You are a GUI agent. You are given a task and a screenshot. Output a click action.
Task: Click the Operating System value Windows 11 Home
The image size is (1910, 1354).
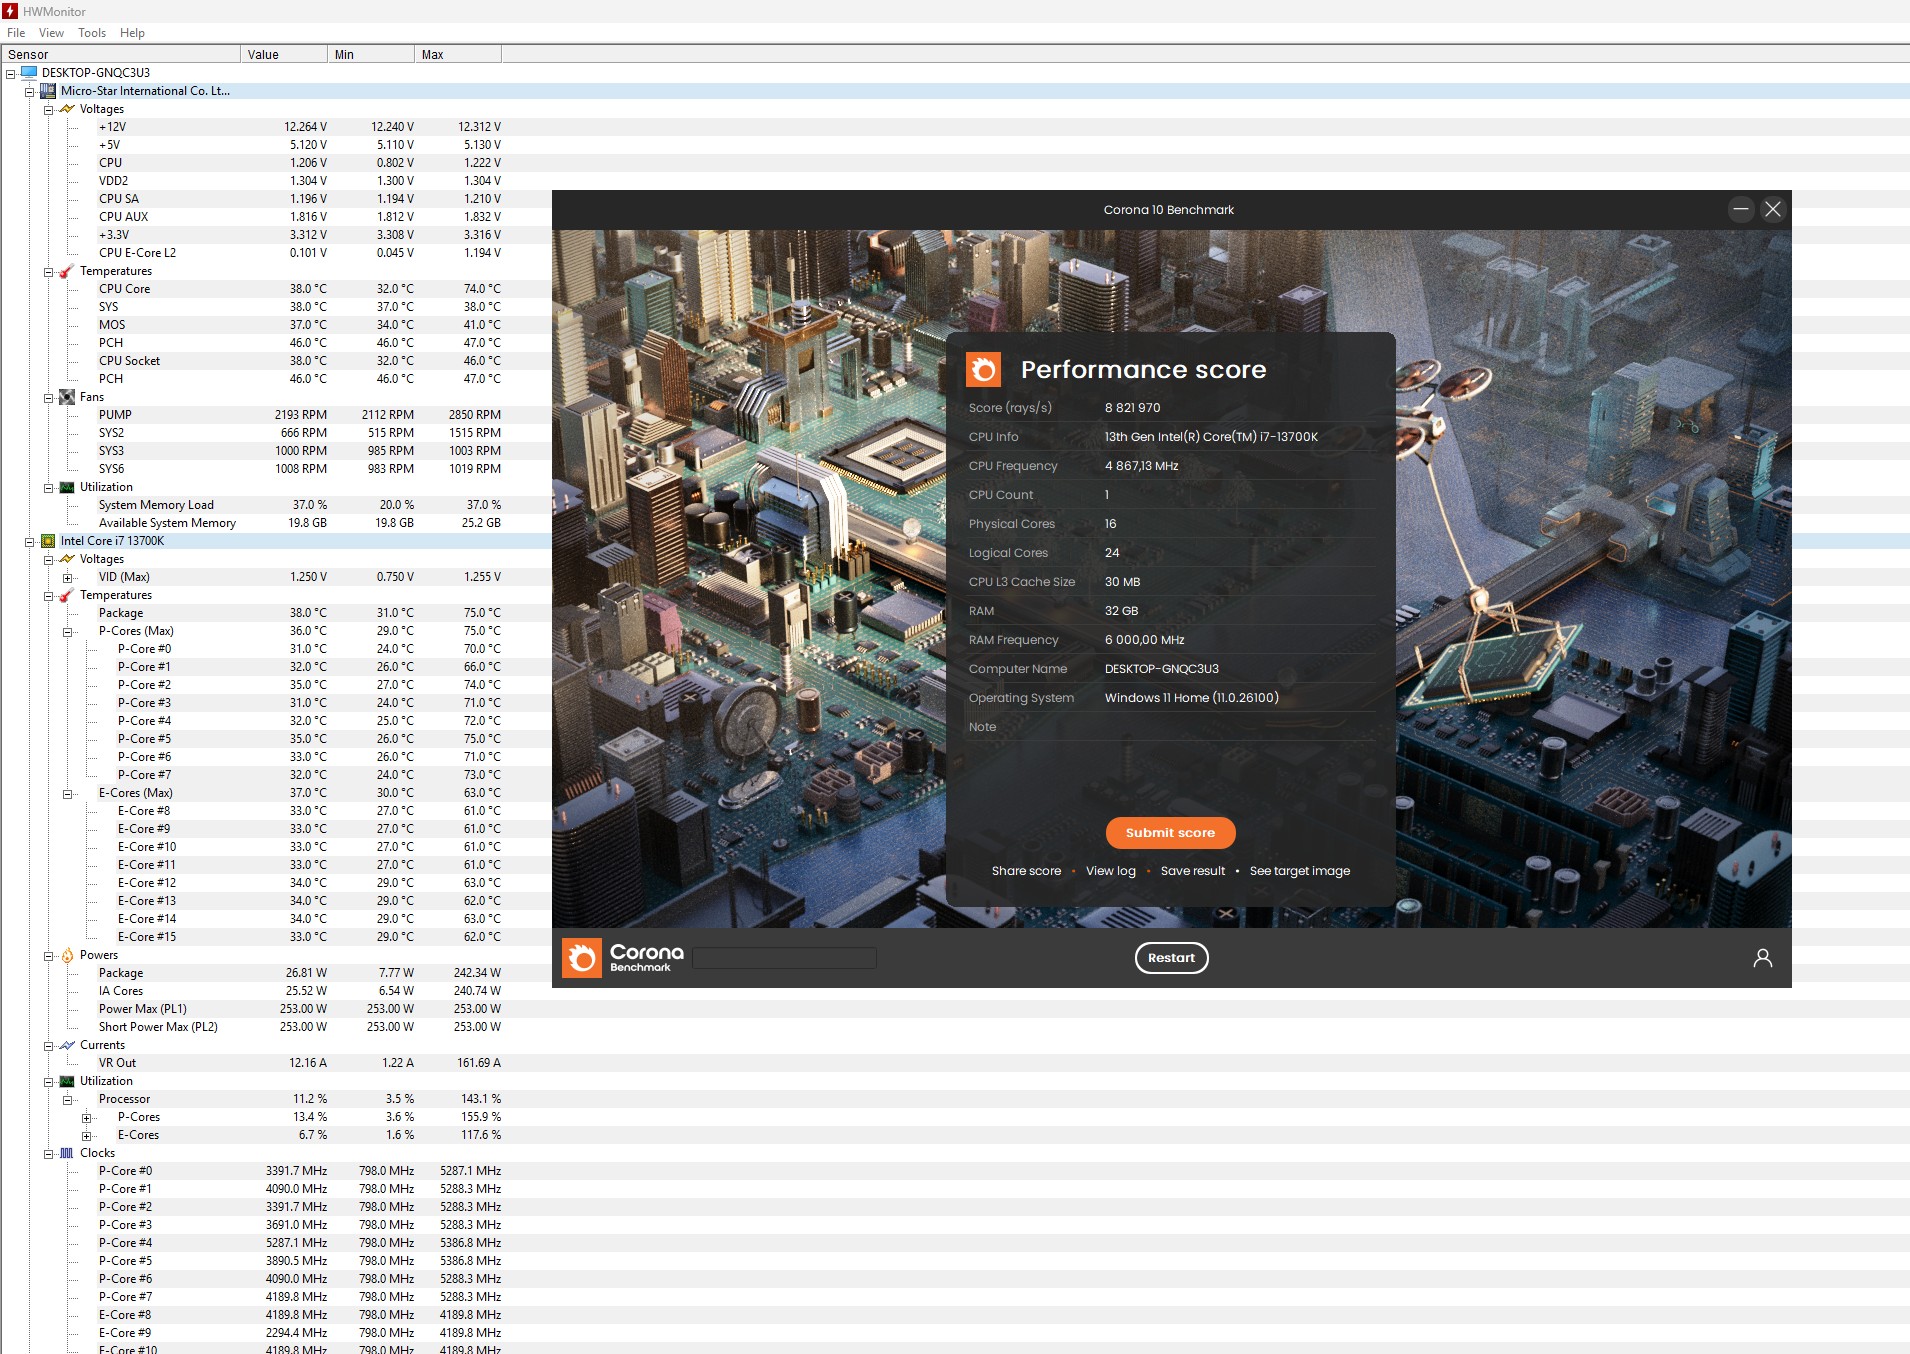pos(1191,698)
